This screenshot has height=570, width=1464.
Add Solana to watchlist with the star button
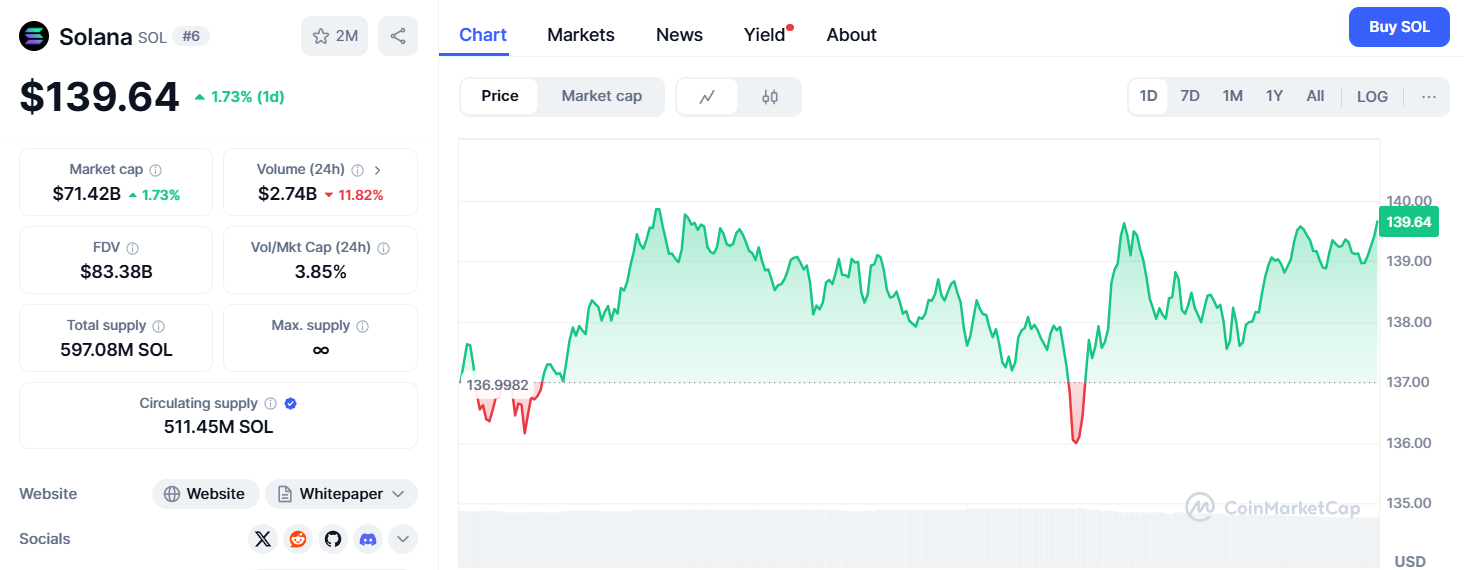point(334,36)
